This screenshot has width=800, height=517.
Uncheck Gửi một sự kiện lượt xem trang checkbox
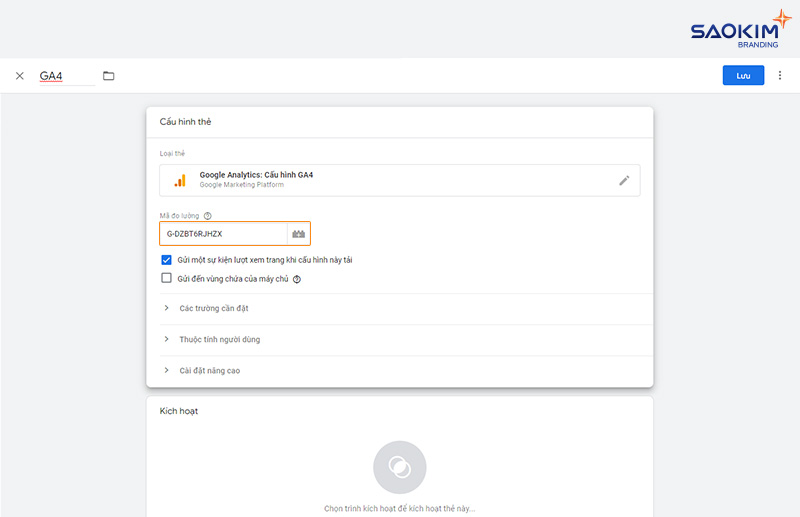166,260
